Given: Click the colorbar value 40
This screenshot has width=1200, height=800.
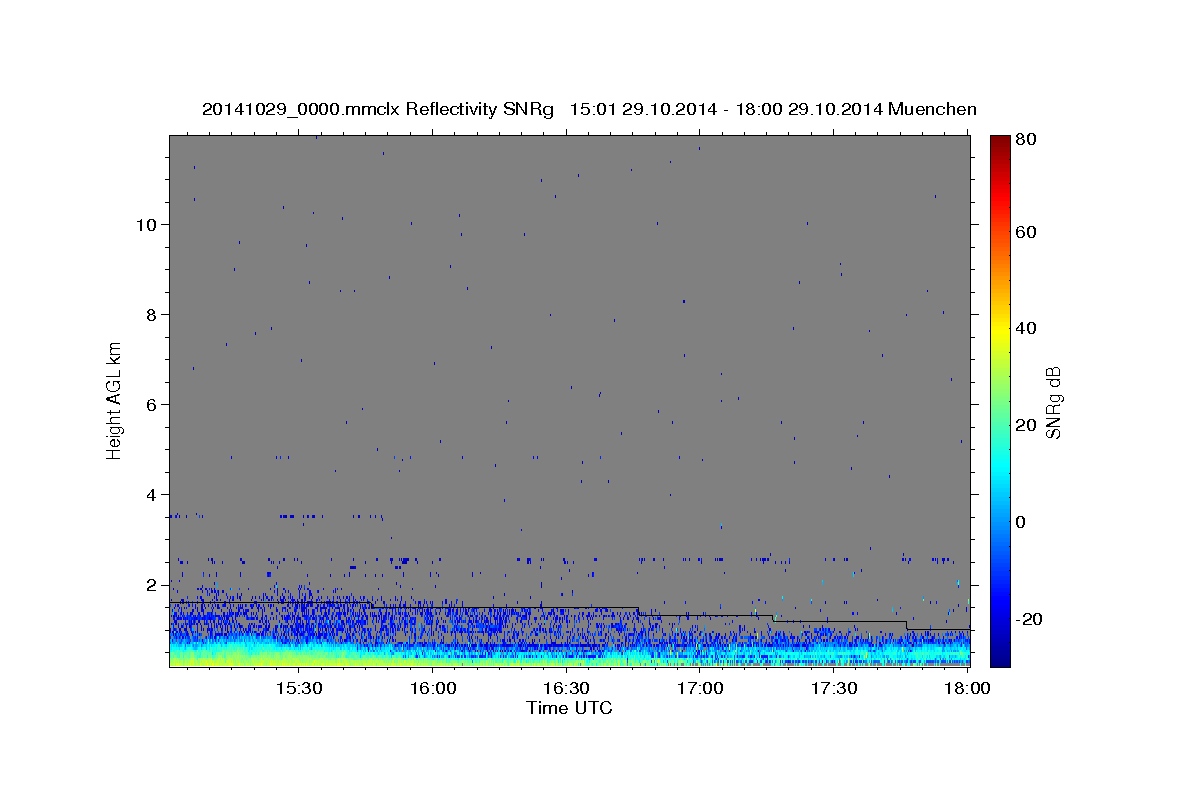Looking at the screenshot, I should [1026, 328].
